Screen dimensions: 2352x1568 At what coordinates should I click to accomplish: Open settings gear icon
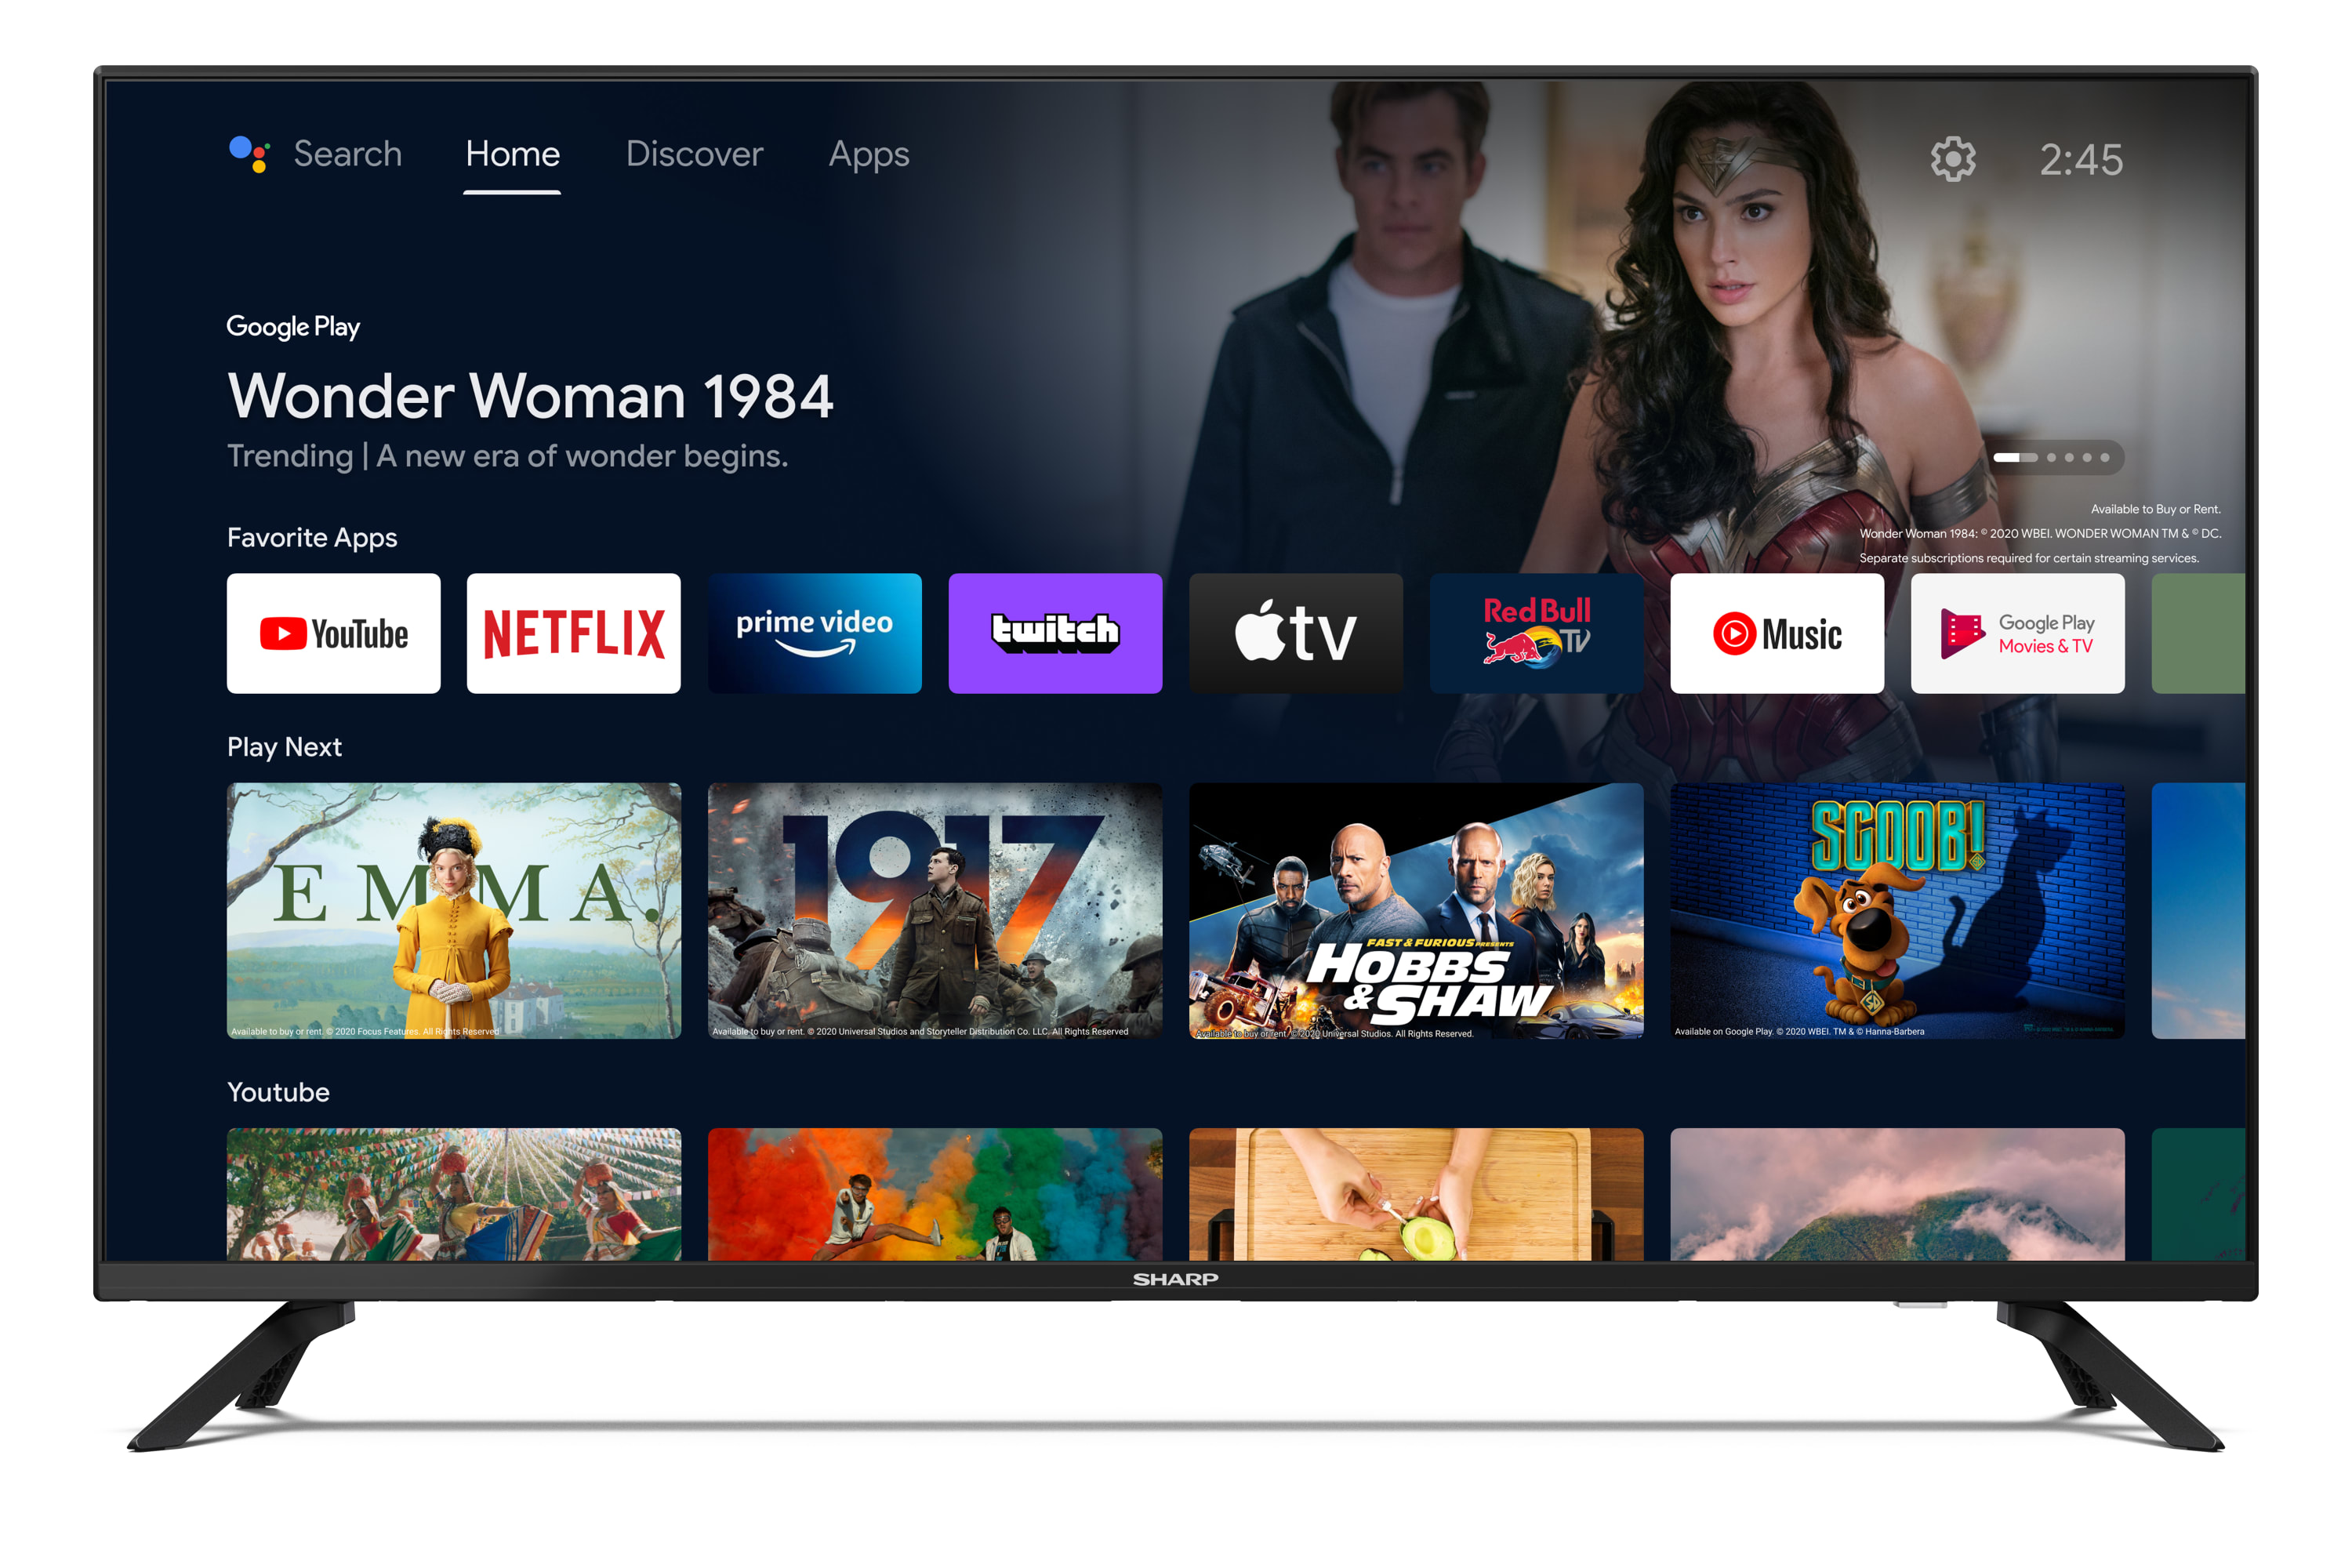pos(1953,156)
